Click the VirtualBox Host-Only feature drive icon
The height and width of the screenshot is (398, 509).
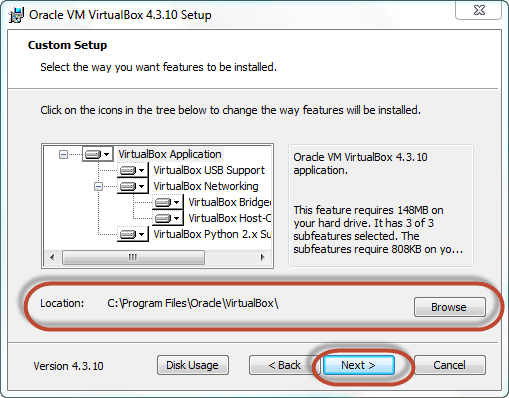point(168,218)
